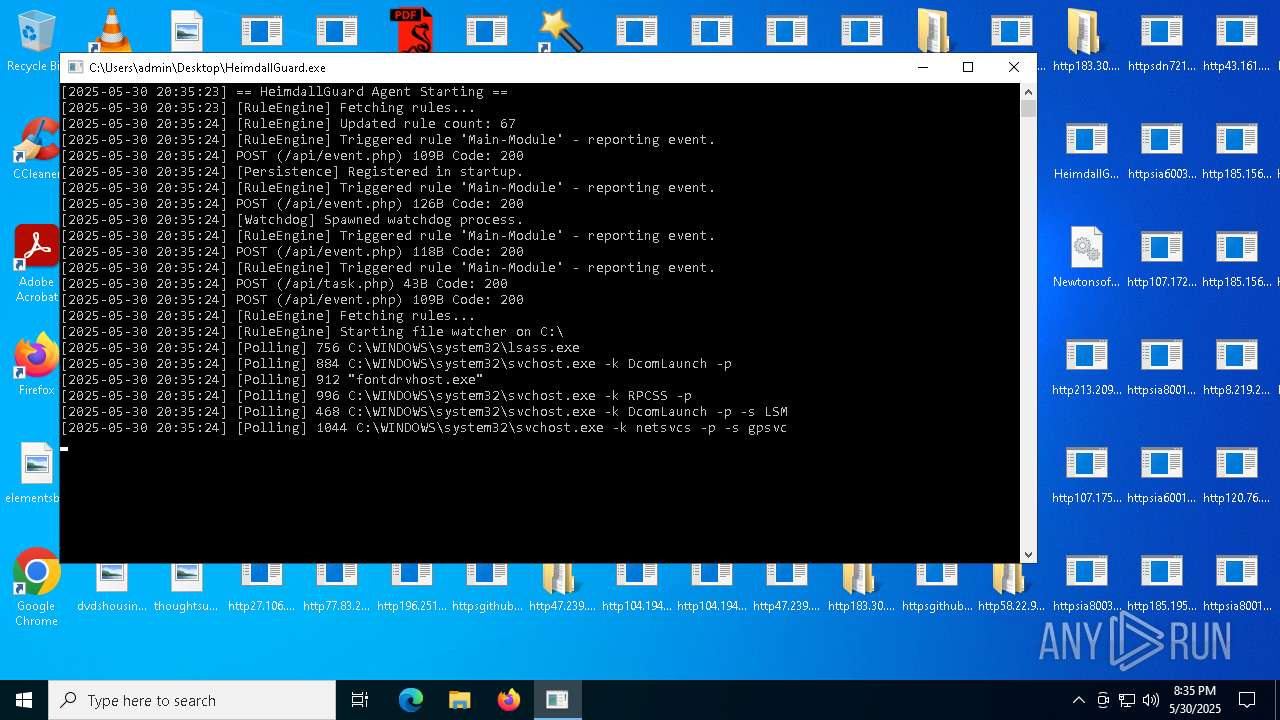The width and height of the screenshot is (1280, 720).
Task: Select the http196.251... desktop file
Action: tap(412, 588)
